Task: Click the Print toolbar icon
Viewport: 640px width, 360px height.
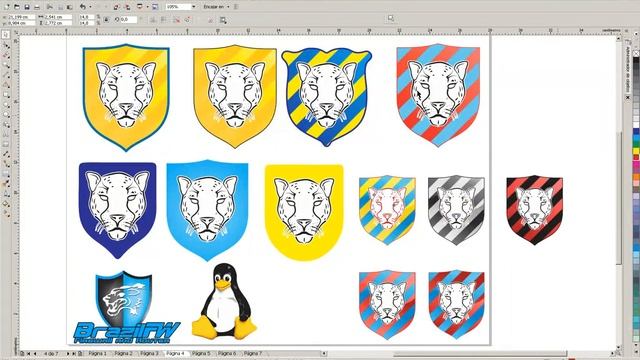Action: pos(37,7)
